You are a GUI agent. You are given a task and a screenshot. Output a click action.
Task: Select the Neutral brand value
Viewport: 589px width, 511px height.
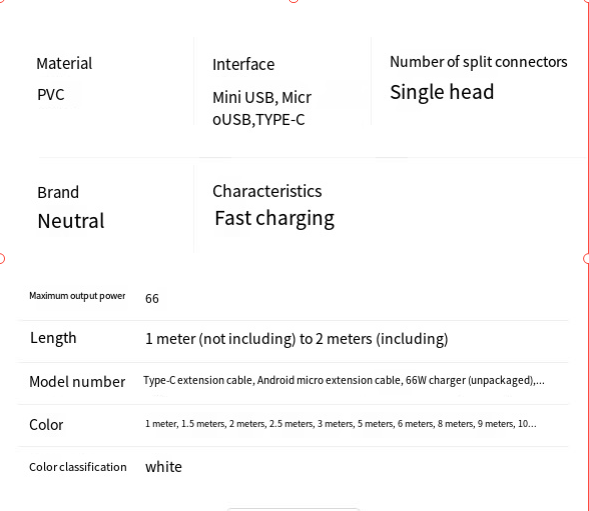point(71,221)
